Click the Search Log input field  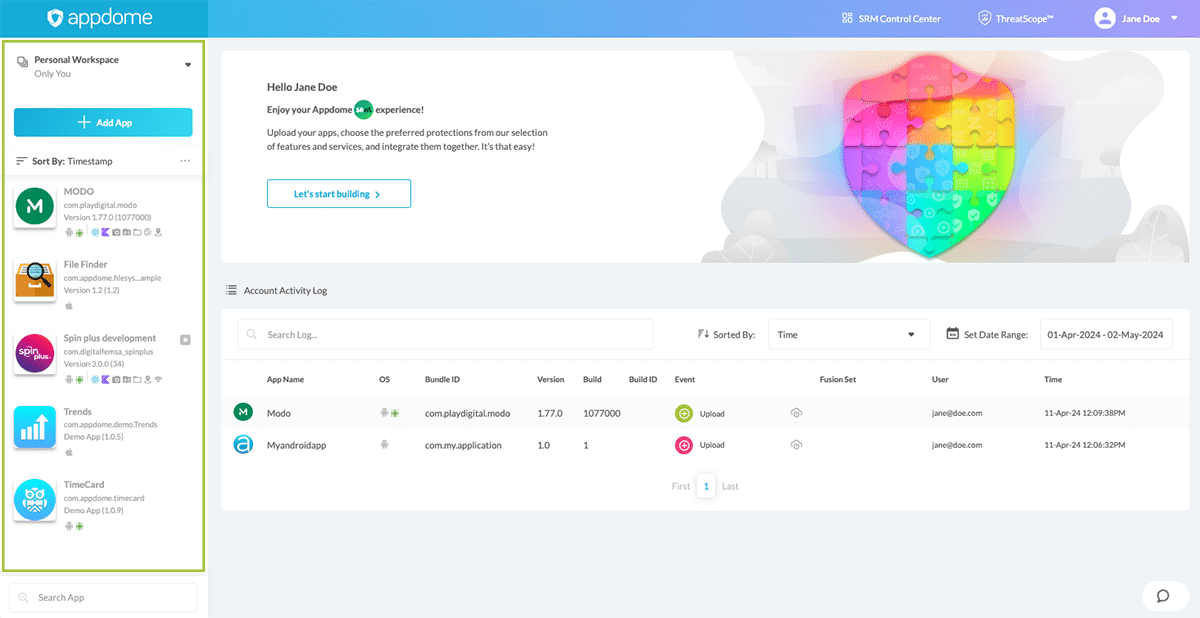pyautogui.click(x=445, y=334)
